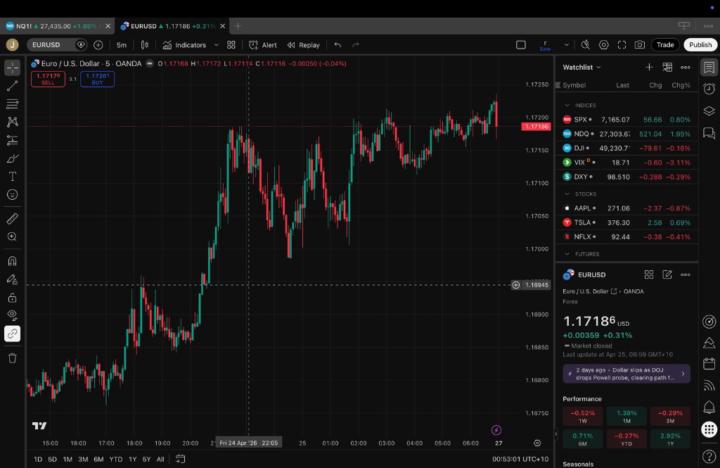Open the EURUSD symbol search box
The image size is (720, 468).
click(x=51, y=45)
